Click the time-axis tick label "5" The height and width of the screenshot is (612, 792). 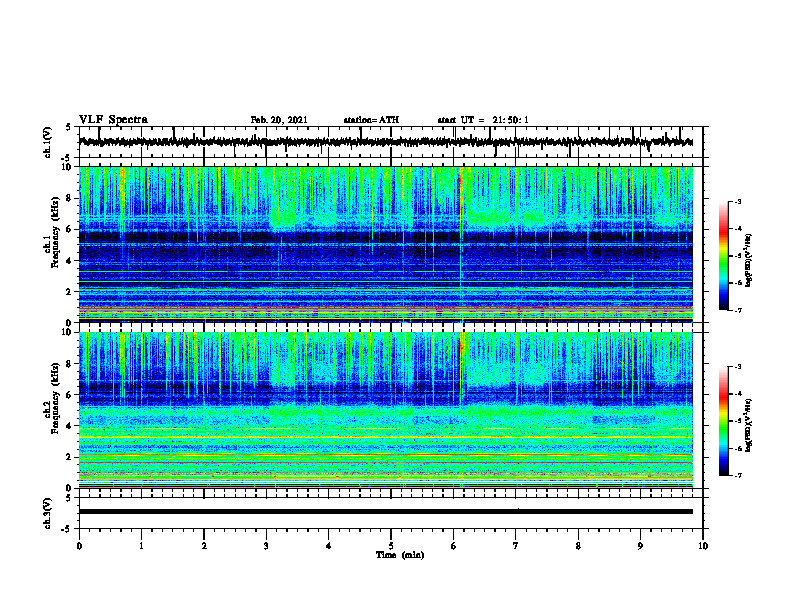[391, 546]
